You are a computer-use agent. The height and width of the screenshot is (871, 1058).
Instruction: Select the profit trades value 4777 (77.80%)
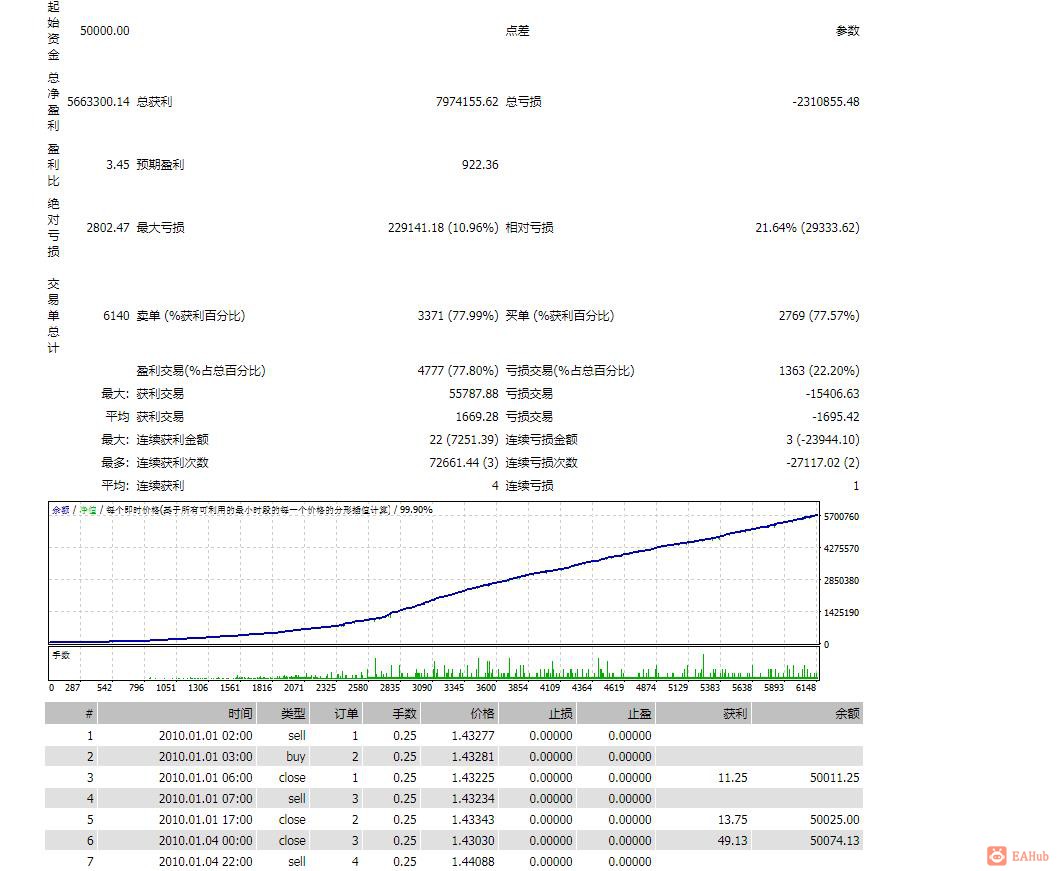pyautogui.click(x=457, y=371)
